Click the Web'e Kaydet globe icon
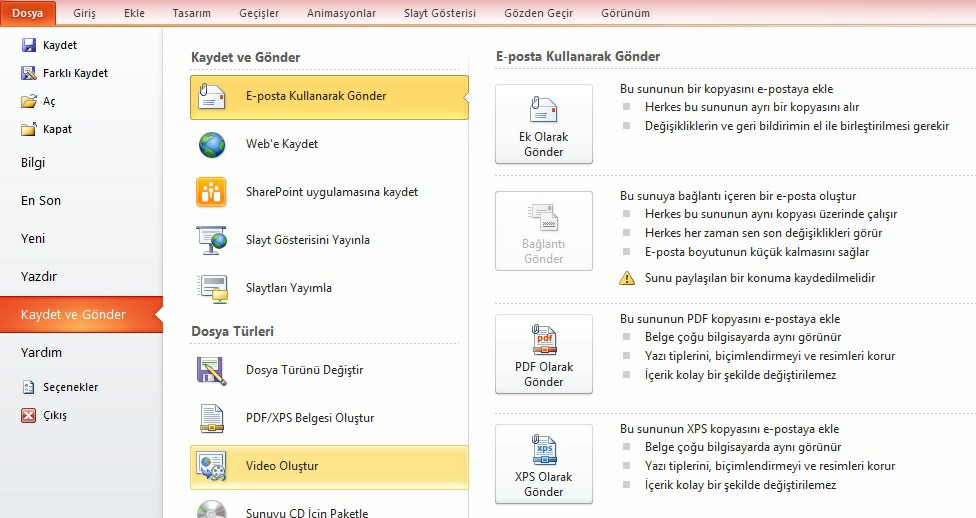The width and height of the screenshot is (976, 518). coord(212,144)
